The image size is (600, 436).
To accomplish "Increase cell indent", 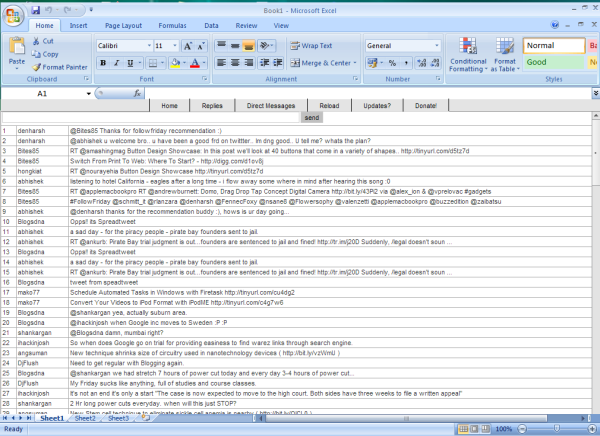I will coord(278,62).
